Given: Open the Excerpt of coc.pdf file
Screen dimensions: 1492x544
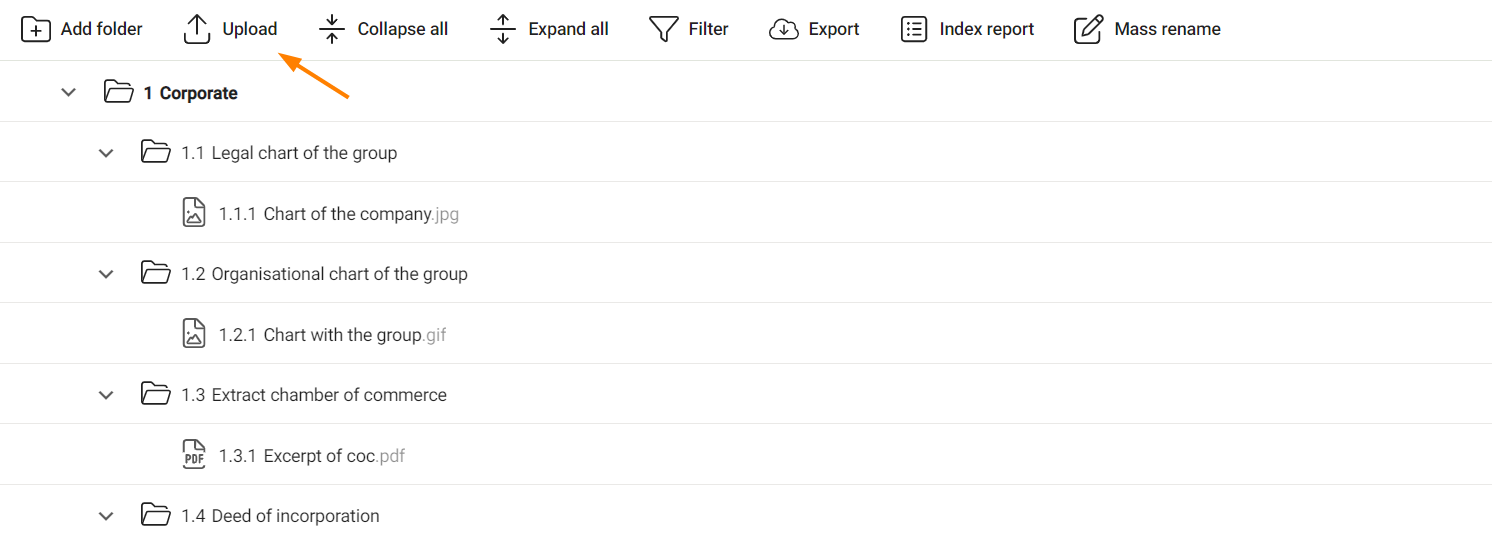Looking at the screenshot, I should click(x=312, y=456).
